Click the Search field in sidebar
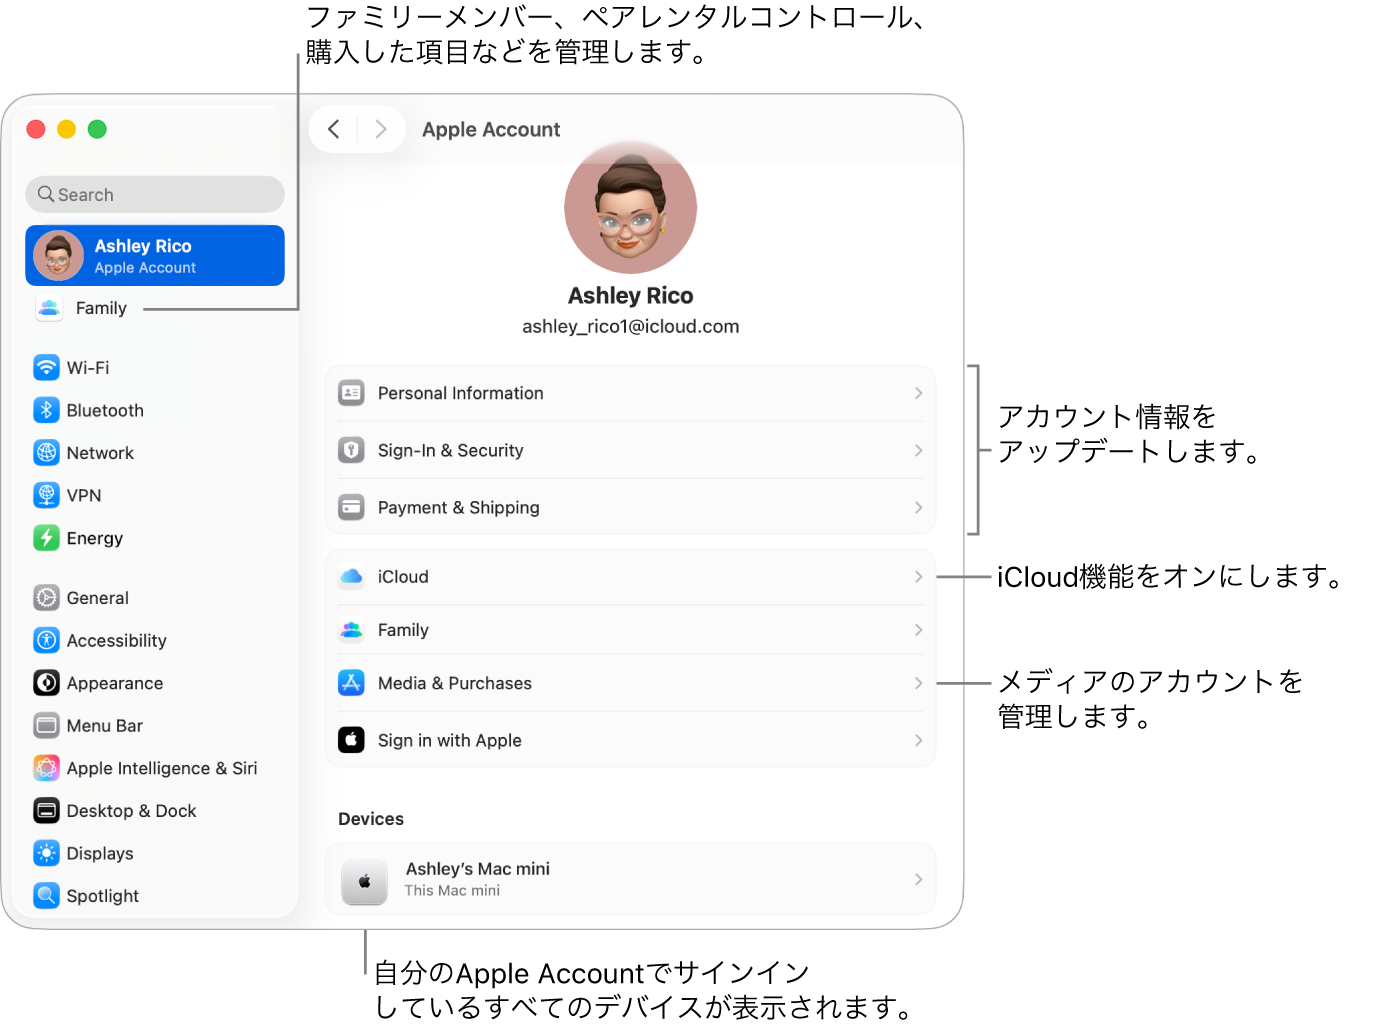 [x=154, y=194]
